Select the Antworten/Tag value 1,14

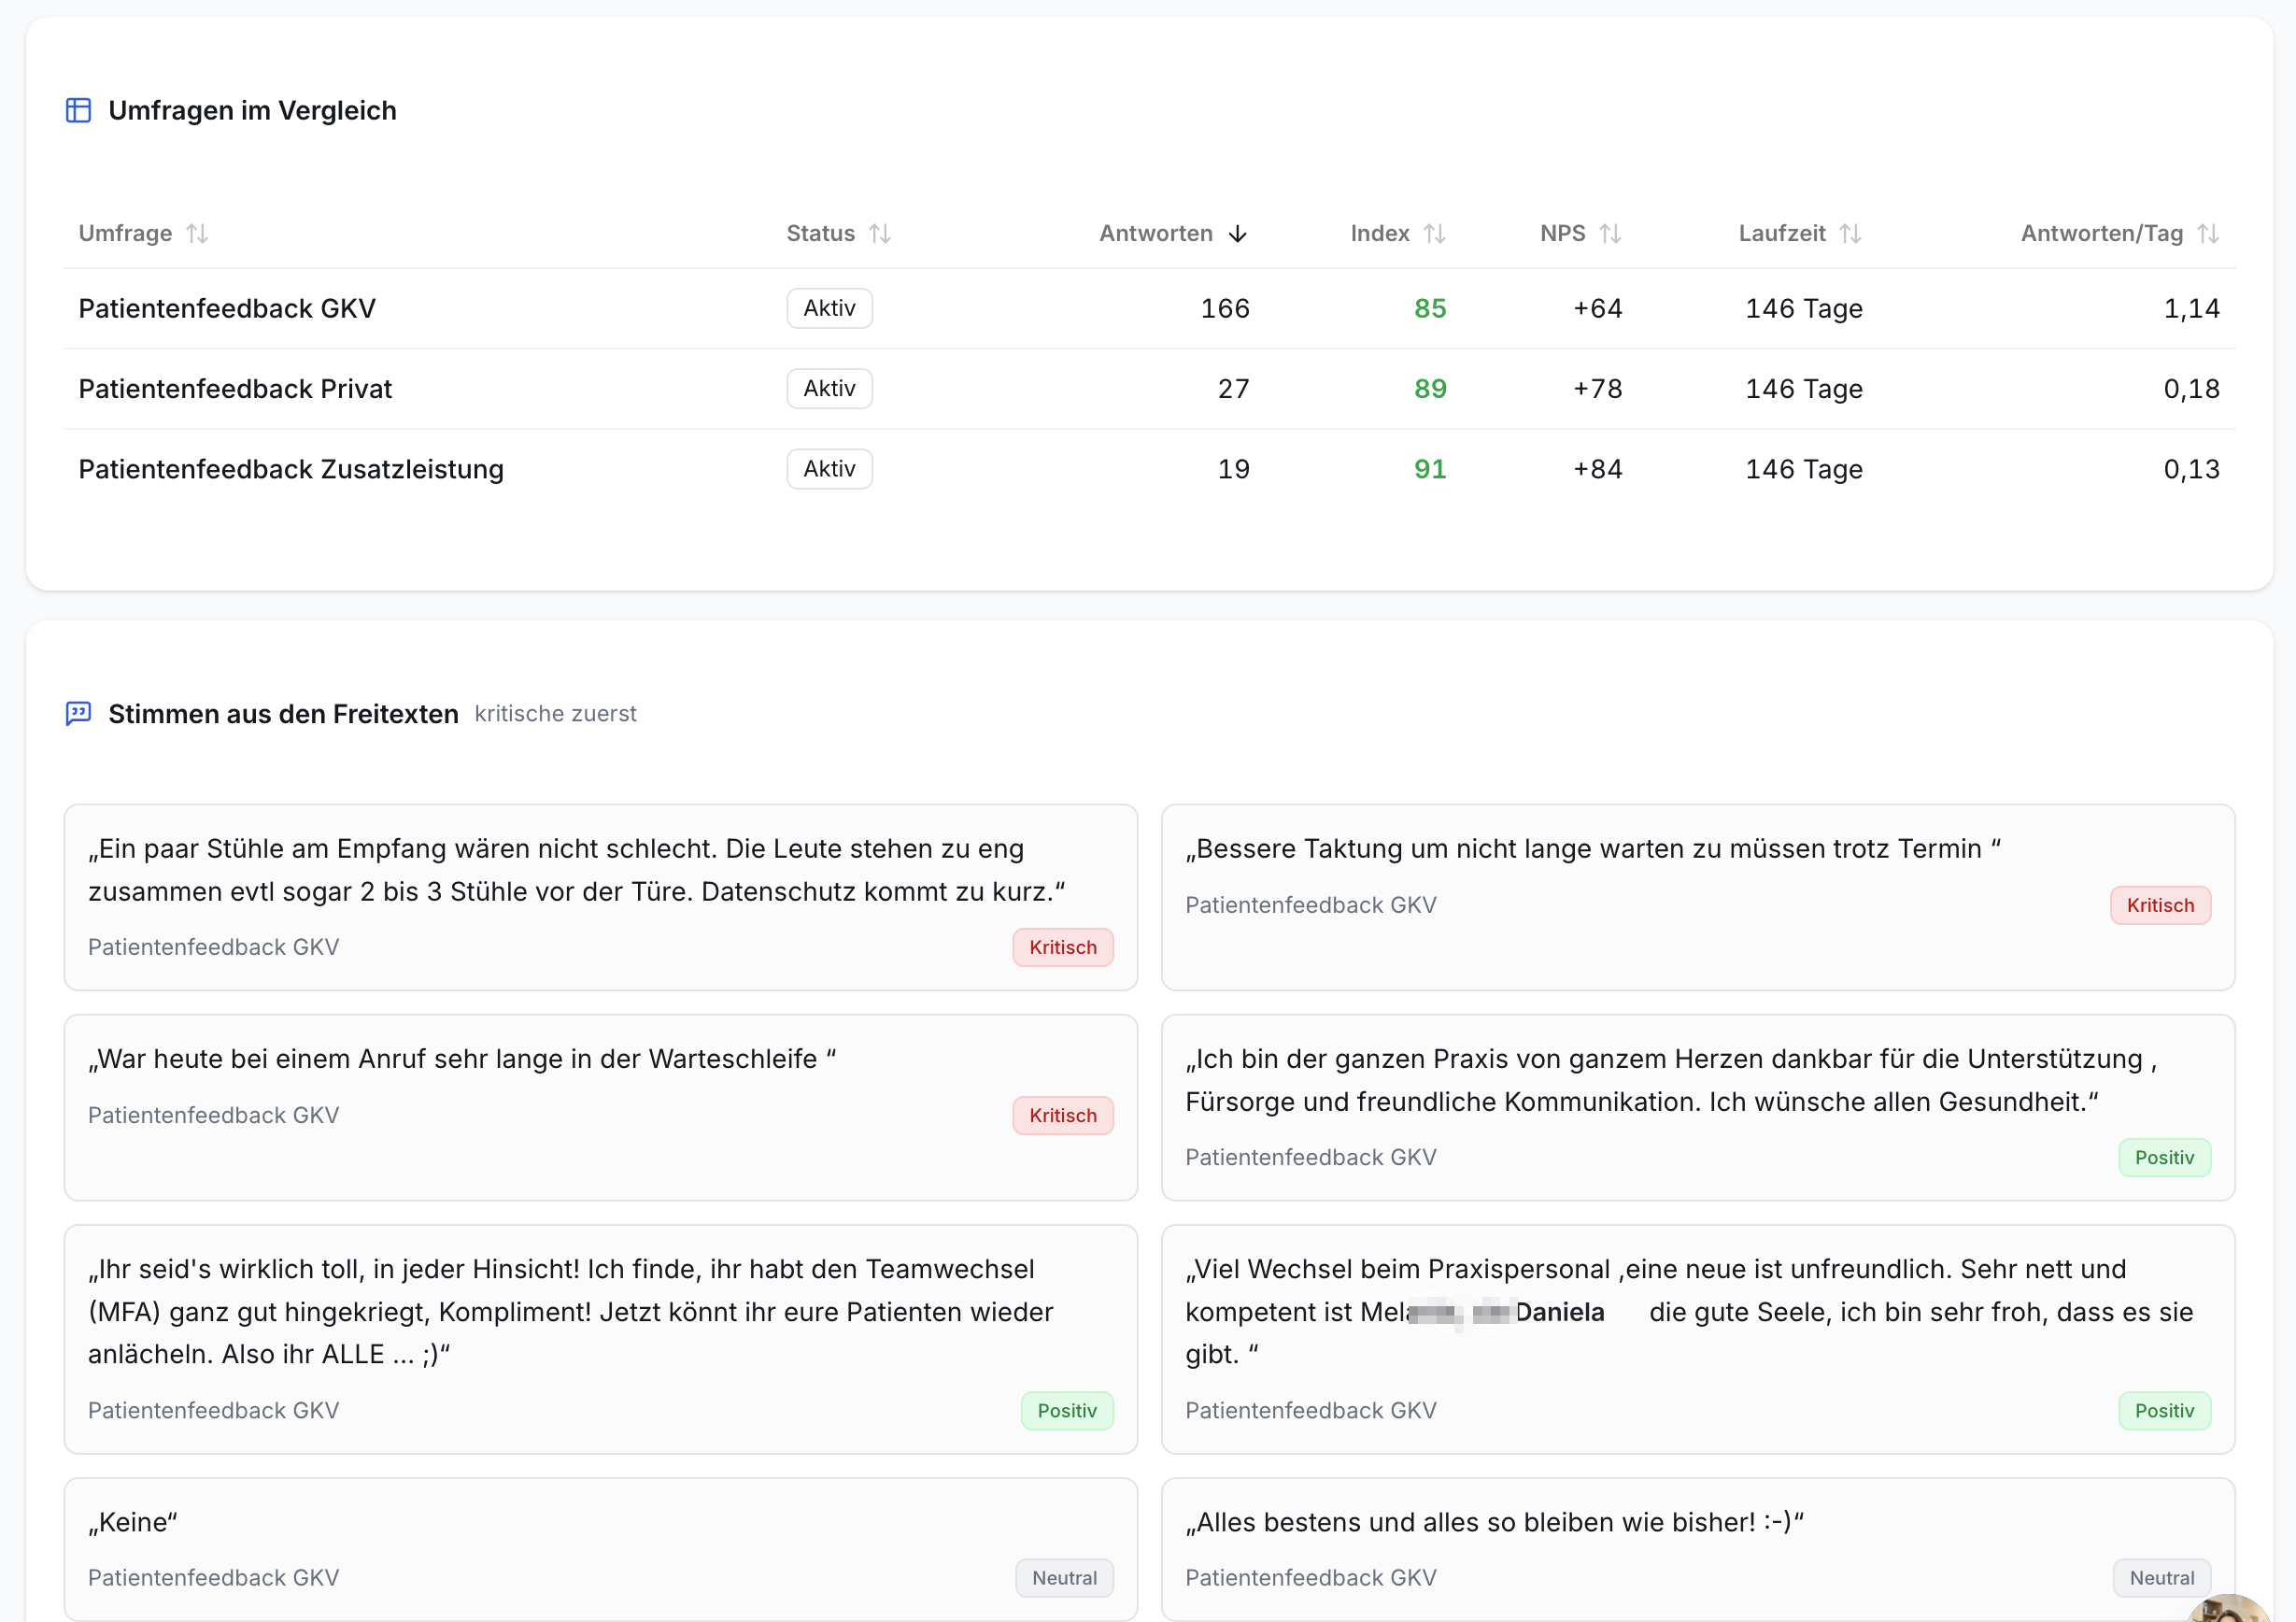click(x=2192, y=309)
